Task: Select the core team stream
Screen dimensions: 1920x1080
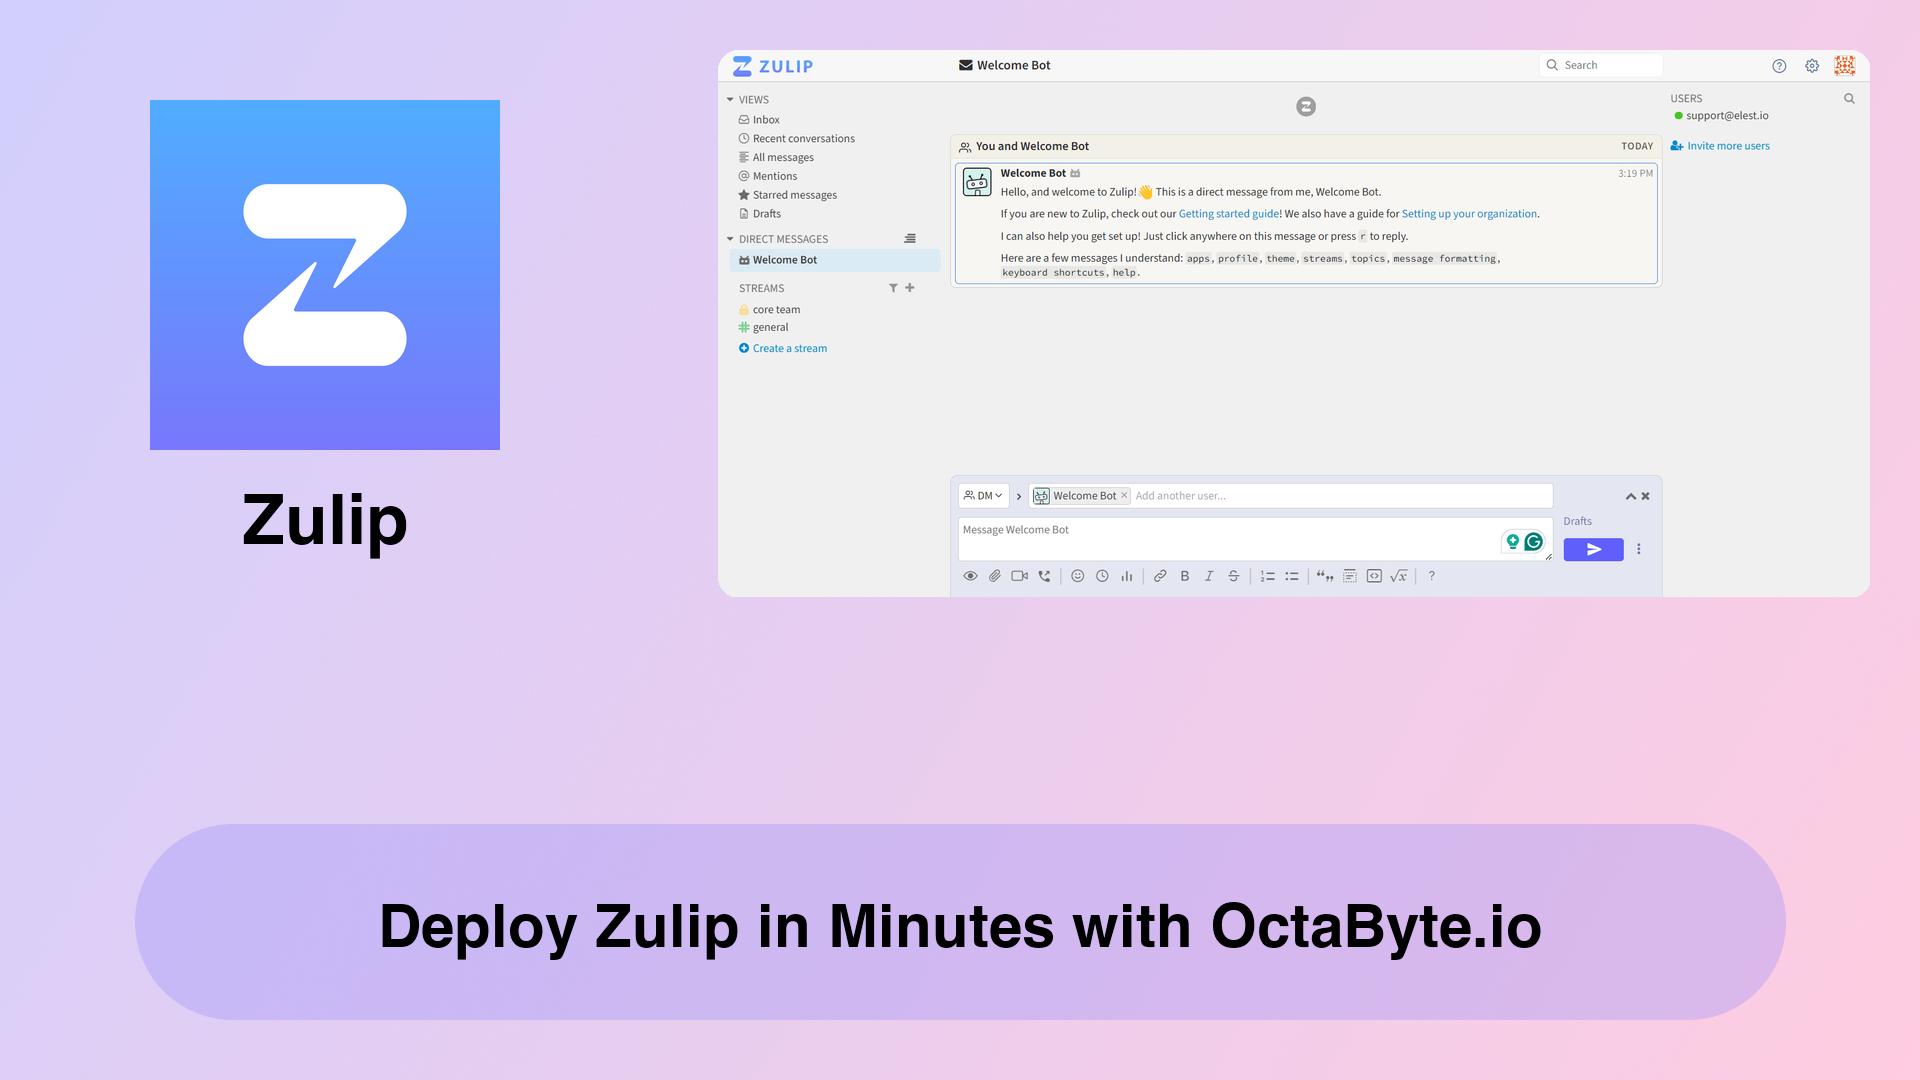Action: click(775, 309)
